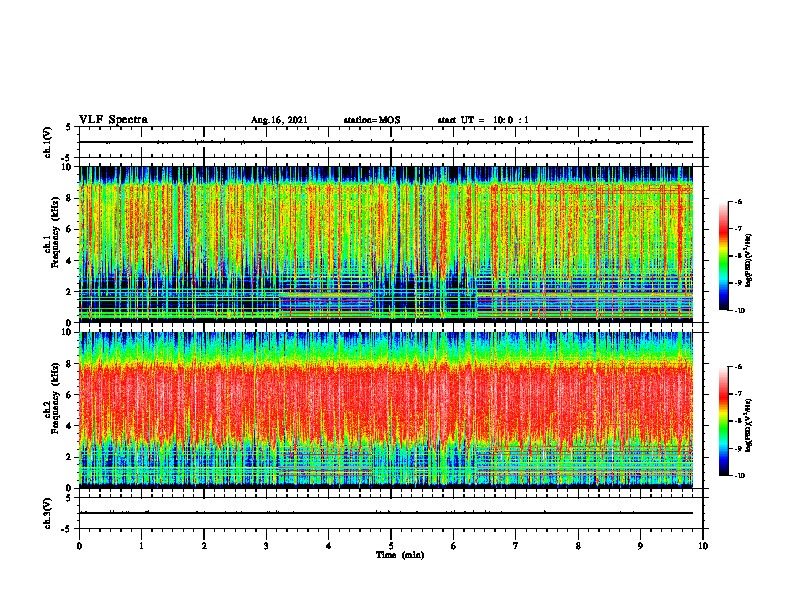Click the ch.2 spectrogram color scale bar
Screen dimensions: 792x612
pos(723,421)
